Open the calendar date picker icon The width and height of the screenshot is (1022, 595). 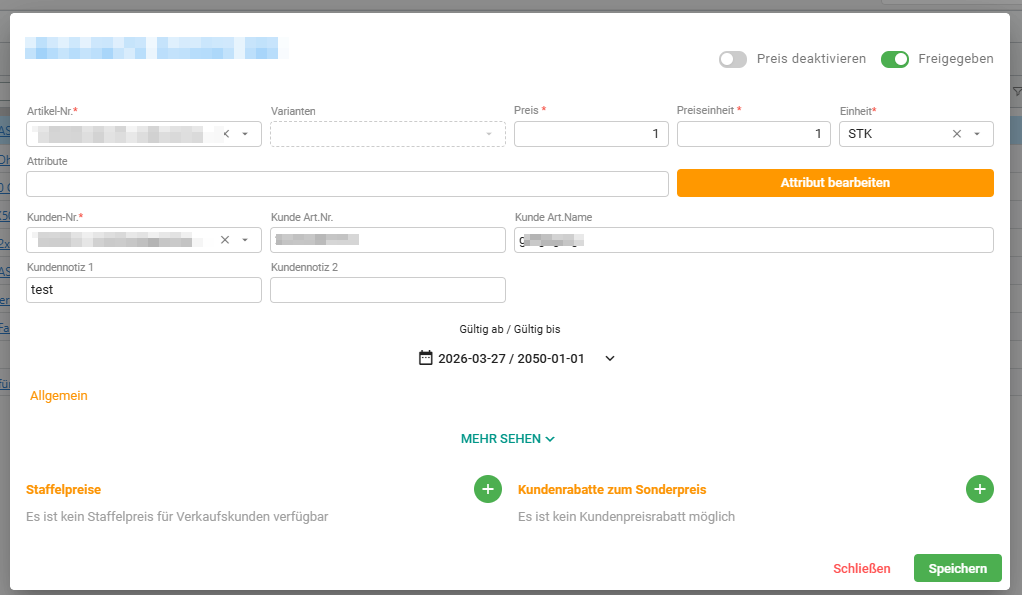pyautogui.click(x=426, y=358)
